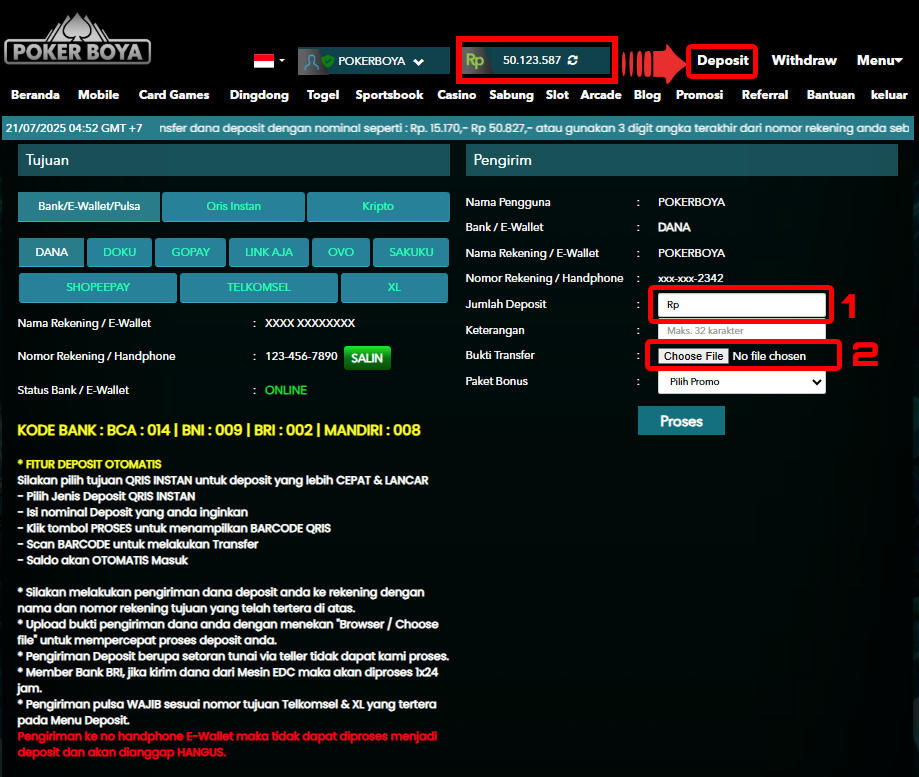
Task: Open Sportsbook menu item
Action: (389, 95)
